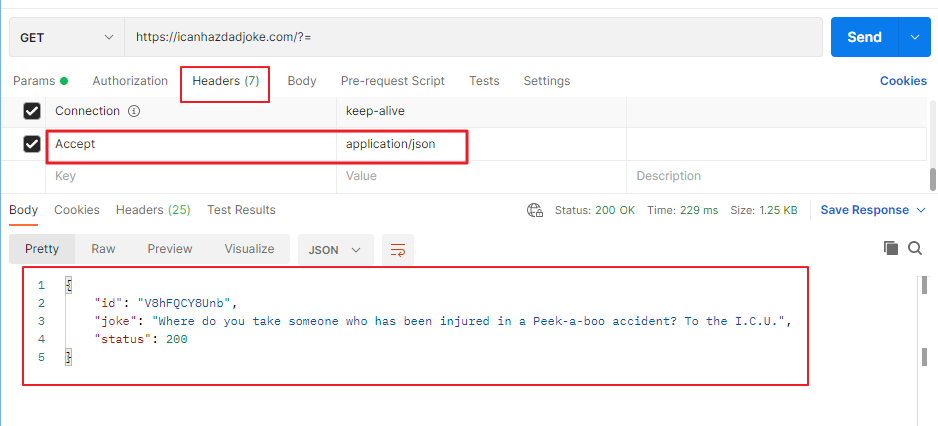View the response Headers (25) tab
938x426 pixels.
tap(153, 210)
